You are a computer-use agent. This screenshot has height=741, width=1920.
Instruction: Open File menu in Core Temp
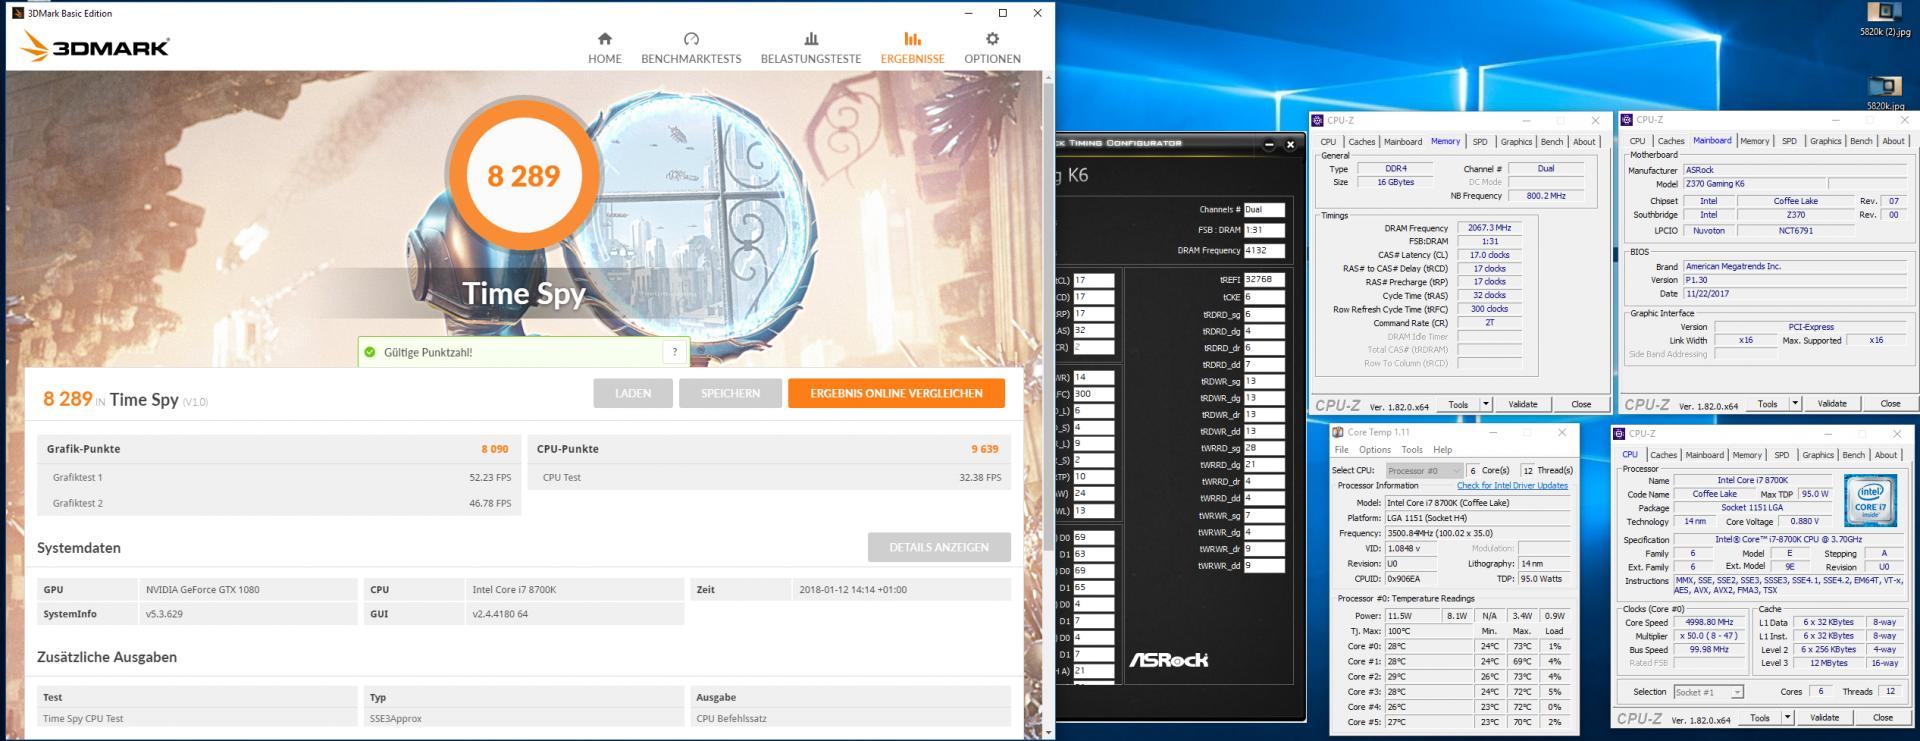[x=1341, y=450]
